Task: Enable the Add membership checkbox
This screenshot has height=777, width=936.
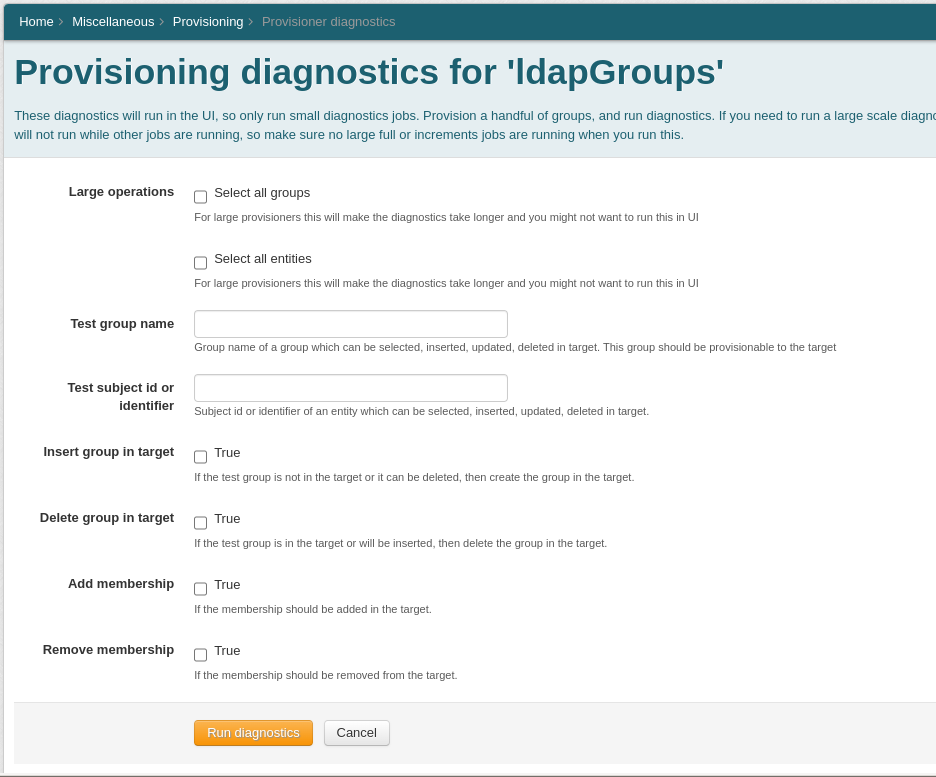Action: click(201, 589)
